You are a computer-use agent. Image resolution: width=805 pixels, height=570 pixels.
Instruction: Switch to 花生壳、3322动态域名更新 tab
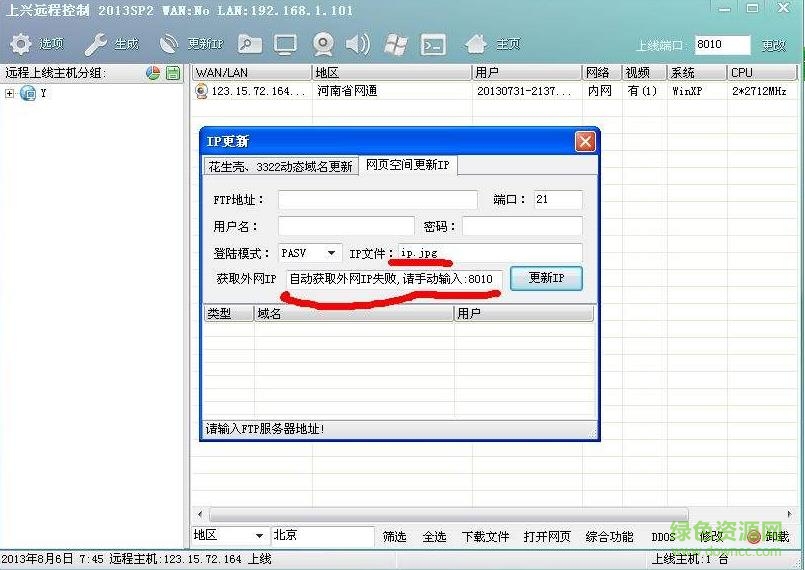[x=280, y=166]
